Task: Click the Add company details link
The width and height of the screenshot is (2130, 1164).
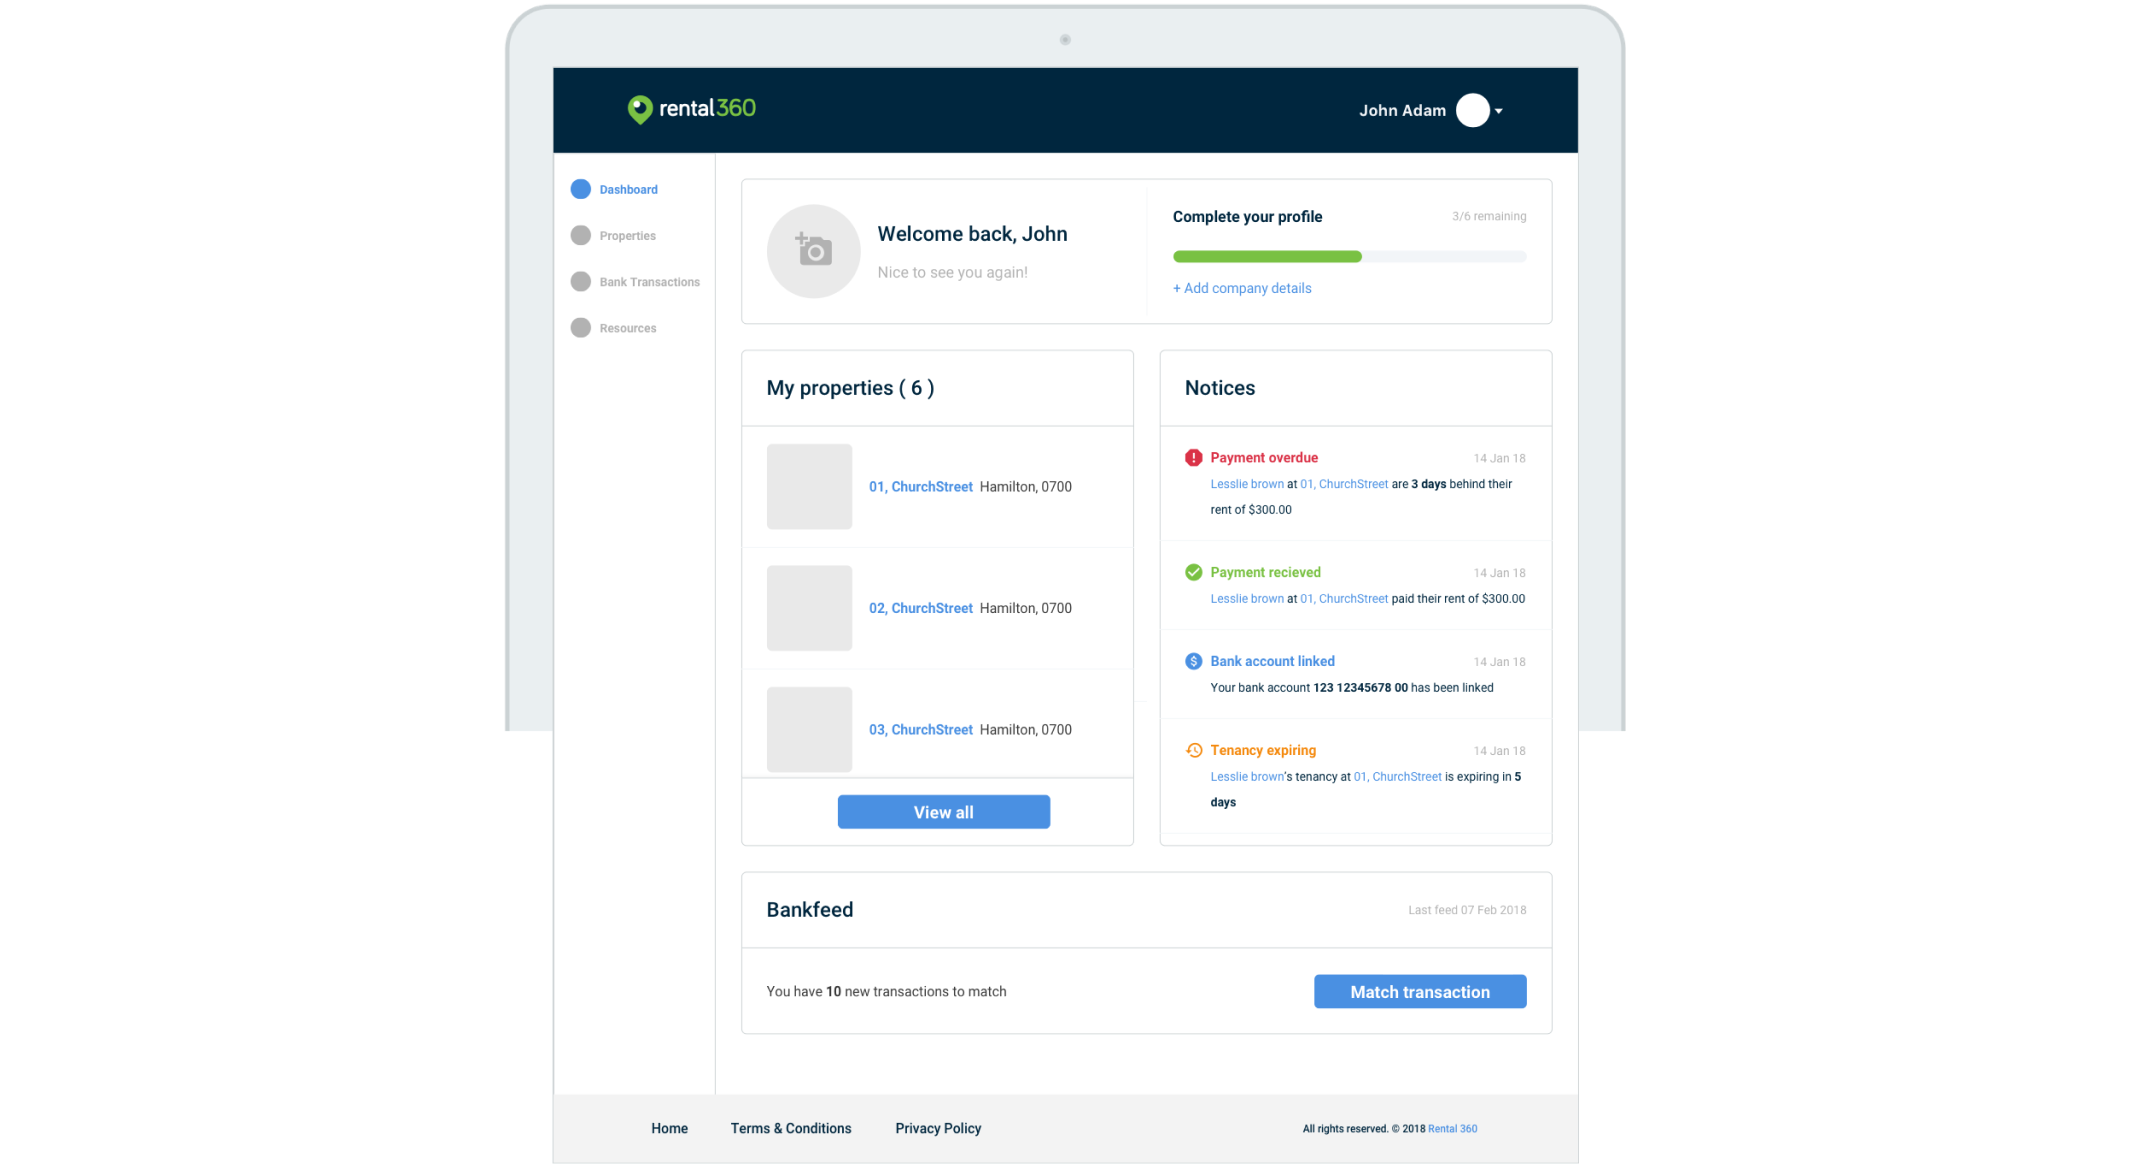Action: (x=1242, y=288)
